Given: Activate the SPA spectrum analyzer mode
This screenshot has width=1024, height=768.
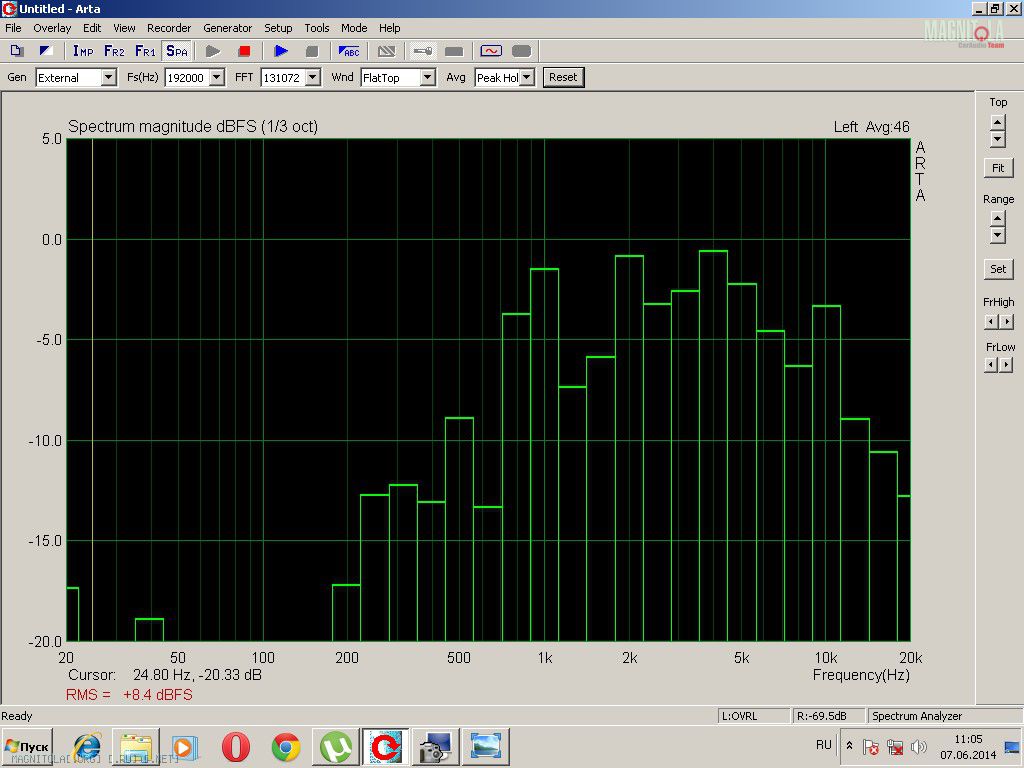Looking at the screenshot, I should click(176, 51).
